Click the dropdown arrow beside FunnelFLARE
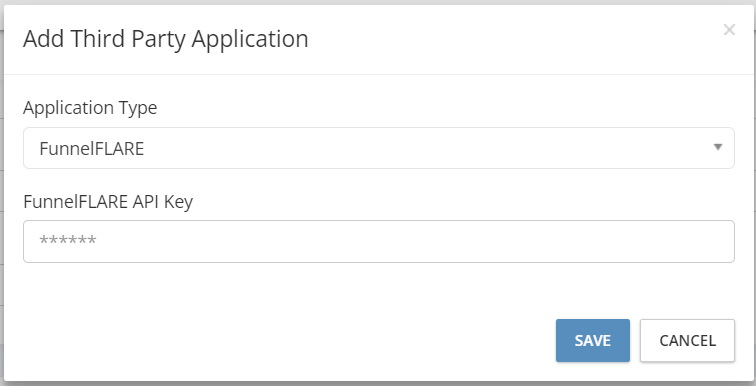Screen dimensions: 756x386 [x=718, y=147]
